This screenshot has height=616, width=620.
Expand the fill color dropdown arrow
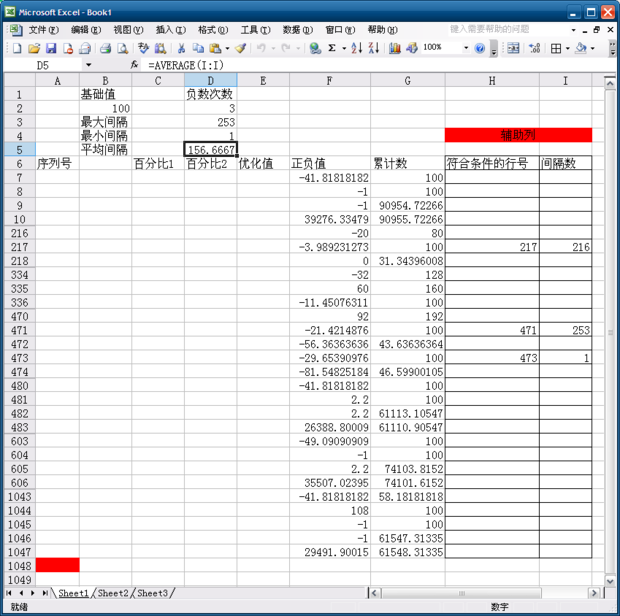point(593,48)
